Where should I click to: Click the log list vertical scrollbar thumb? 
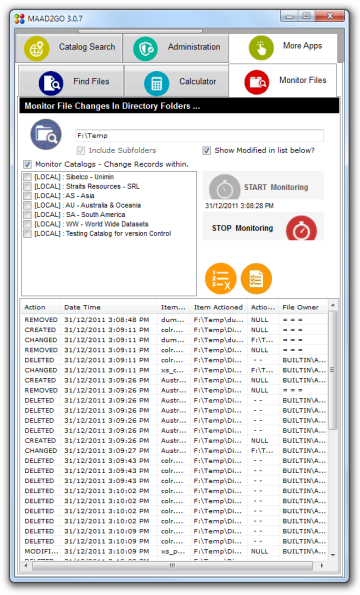[333, 370]
